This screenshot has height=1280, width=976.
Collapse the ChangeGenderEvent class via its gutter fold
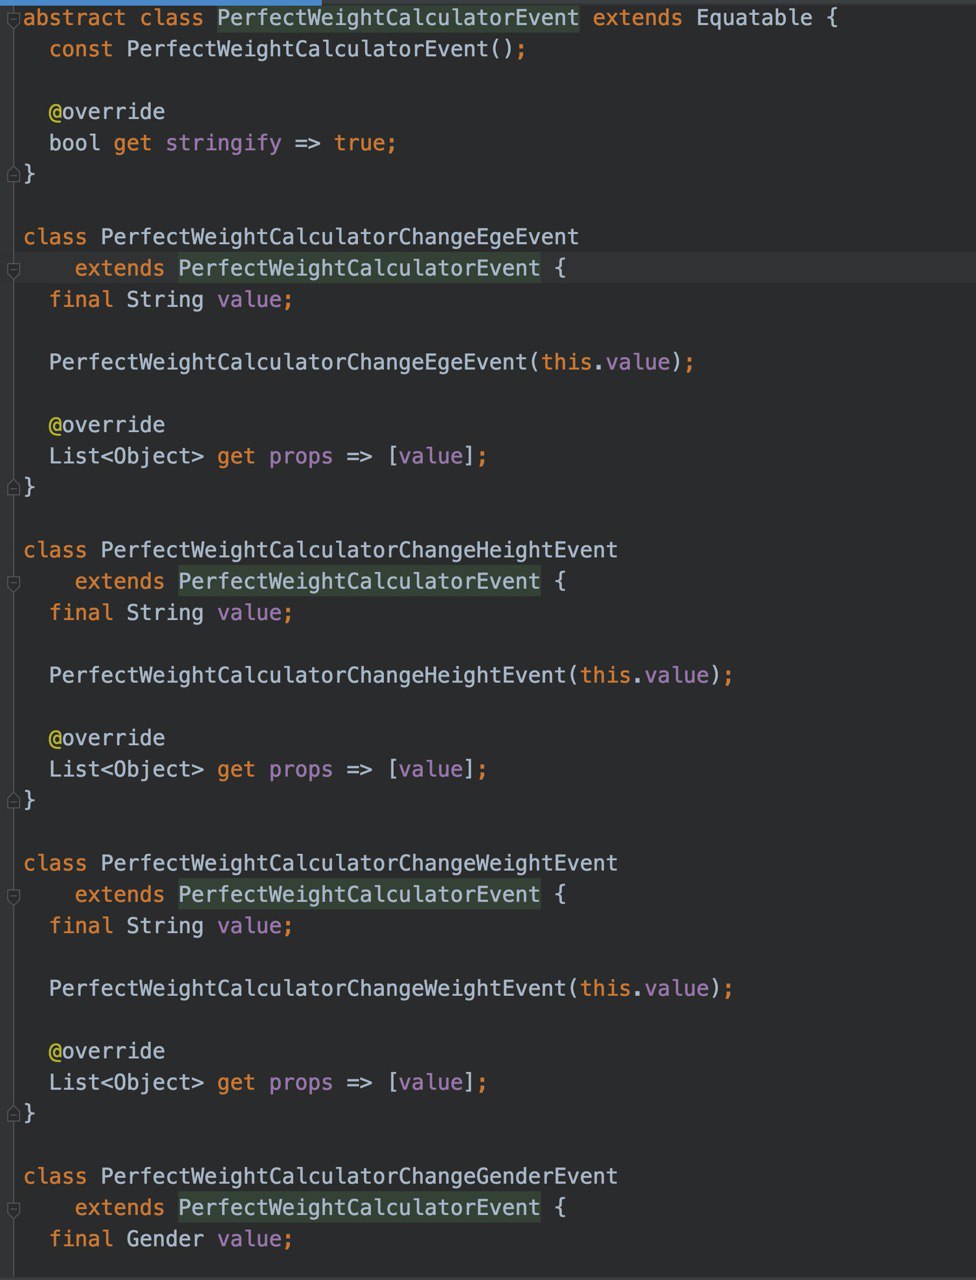pyautogui.click(x=13, y=1208)
